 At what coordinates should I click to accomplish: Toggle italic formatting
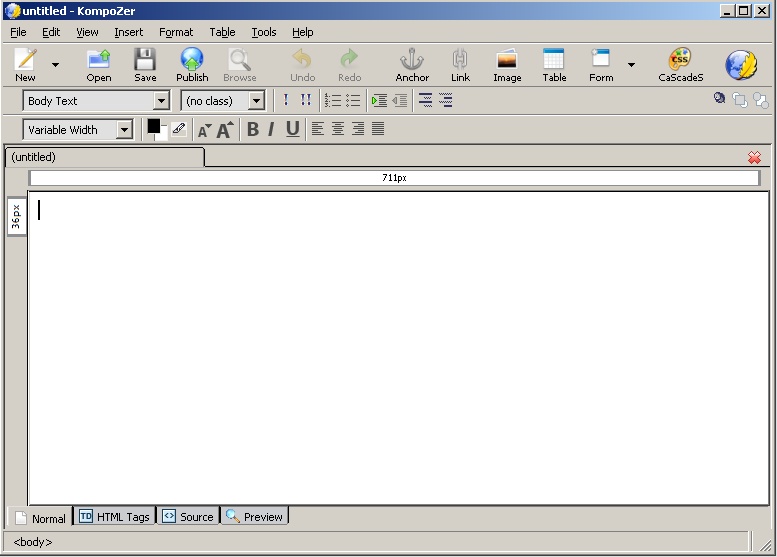tap(271, 129)
